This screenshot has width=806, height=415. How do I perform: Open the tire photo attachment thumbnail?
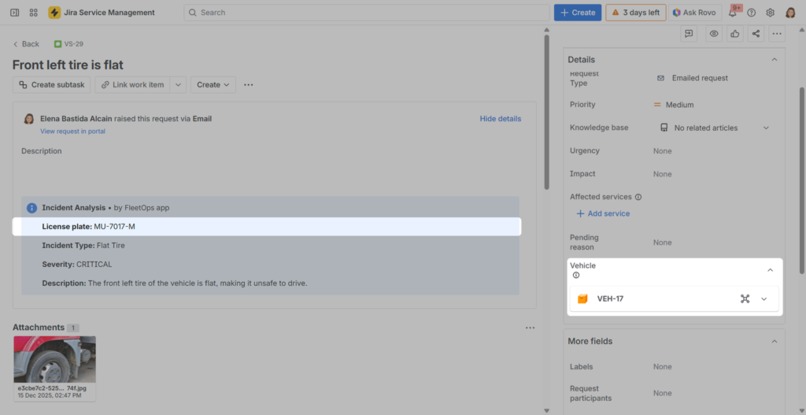[x=54, y=359]
